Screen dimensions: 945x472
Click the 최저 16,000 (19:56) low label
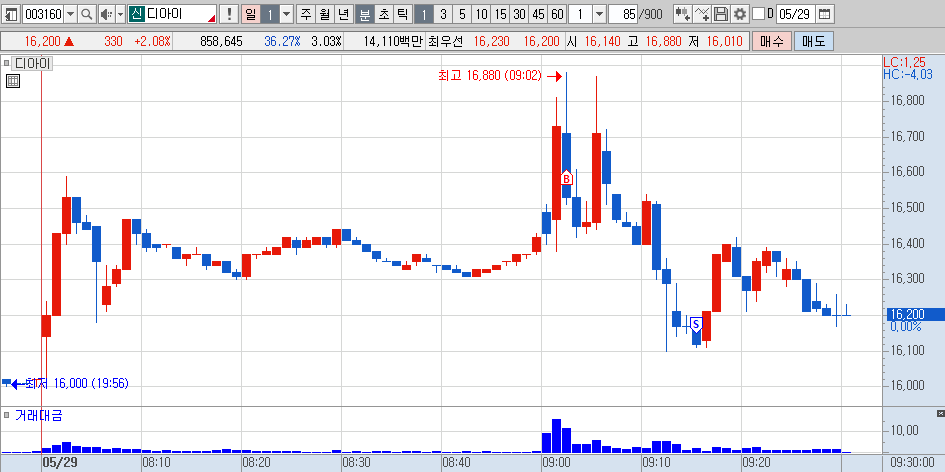pyautogui.click(x=77, y=383)
